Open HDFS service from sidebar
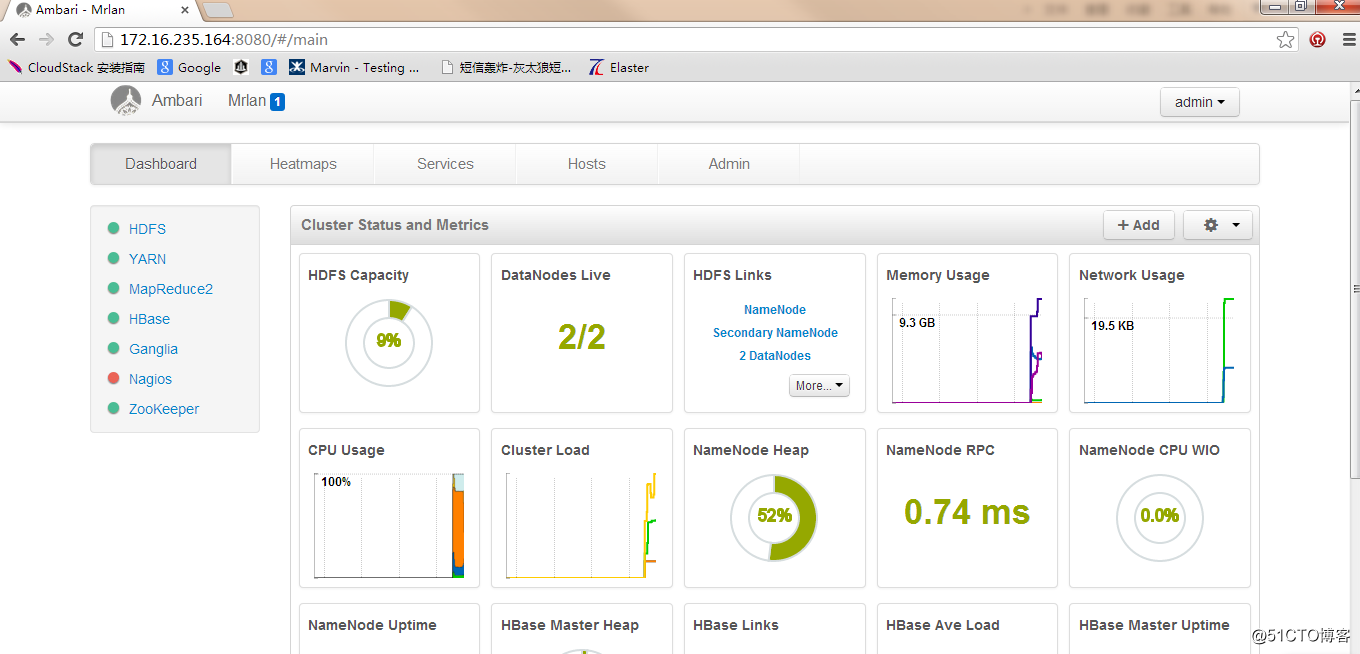1360x654 pixels. click(x=147, y=229)
